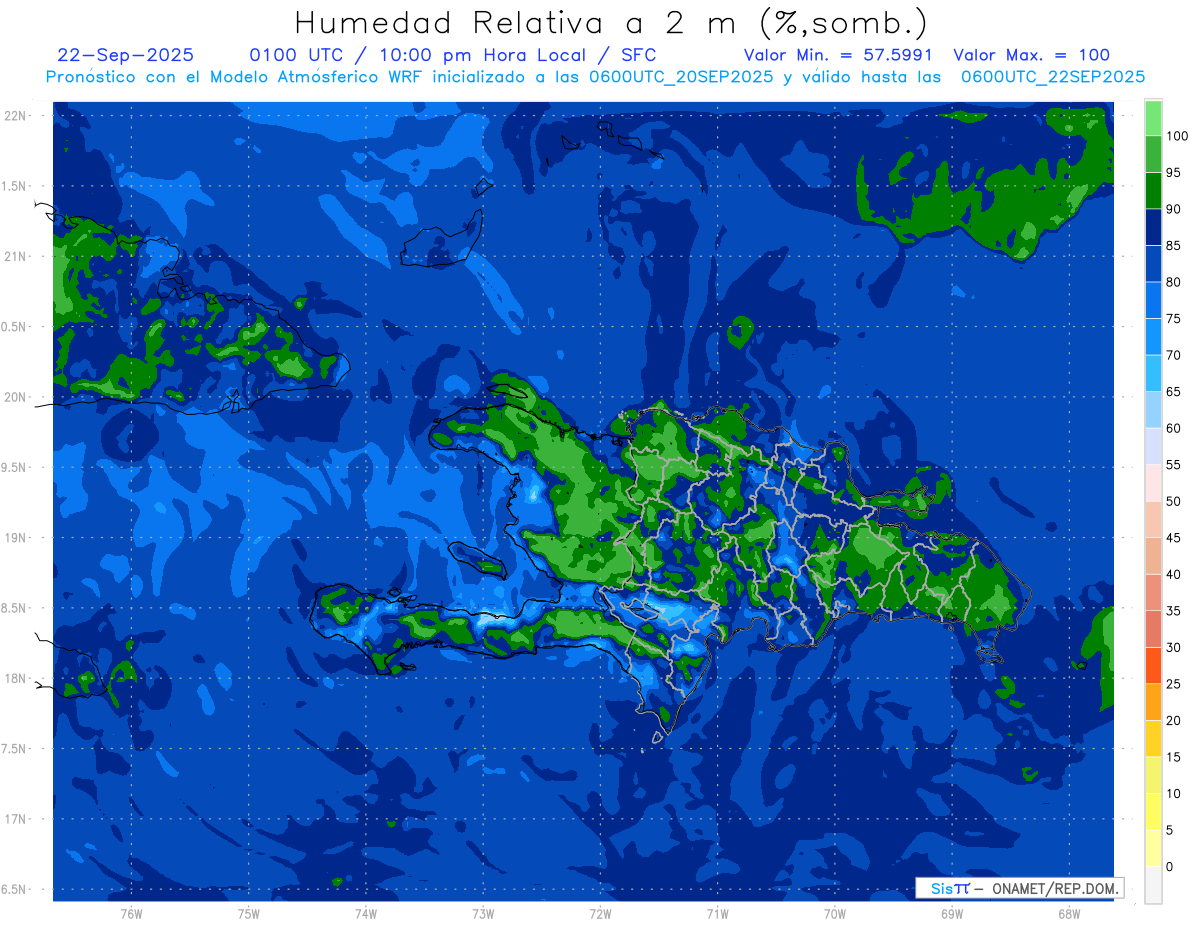Click the navy swatch between 90 and 85
1200x927 pixels.
click(x=1153, y=227)
